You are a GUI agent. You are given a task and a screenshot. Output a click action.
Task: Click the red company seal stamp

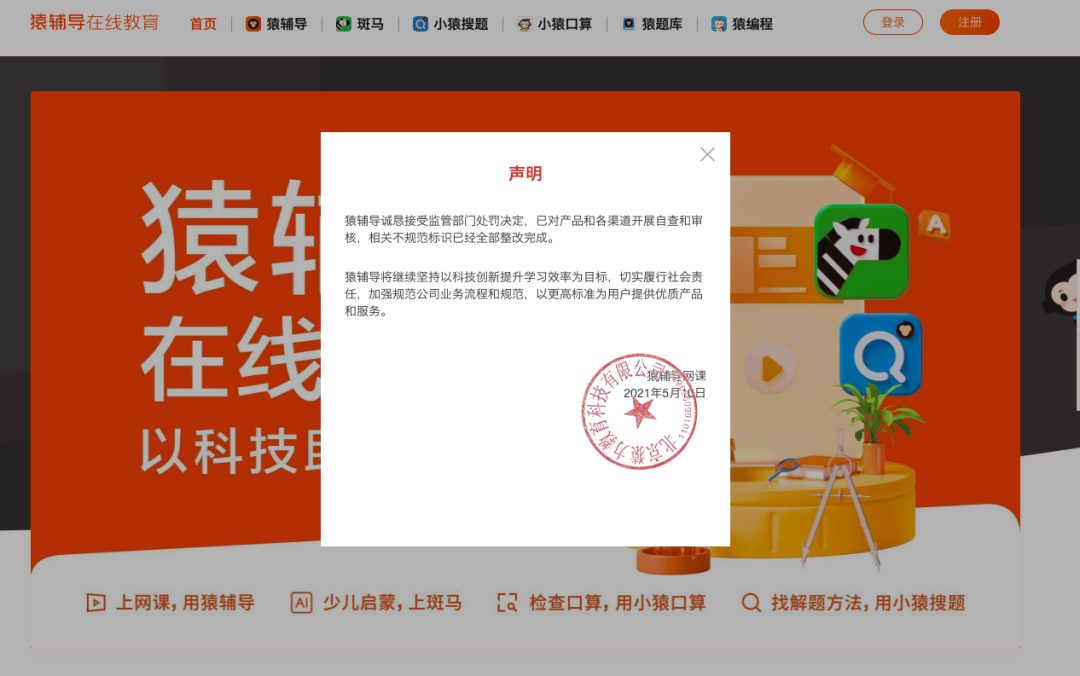click(639, 411)
